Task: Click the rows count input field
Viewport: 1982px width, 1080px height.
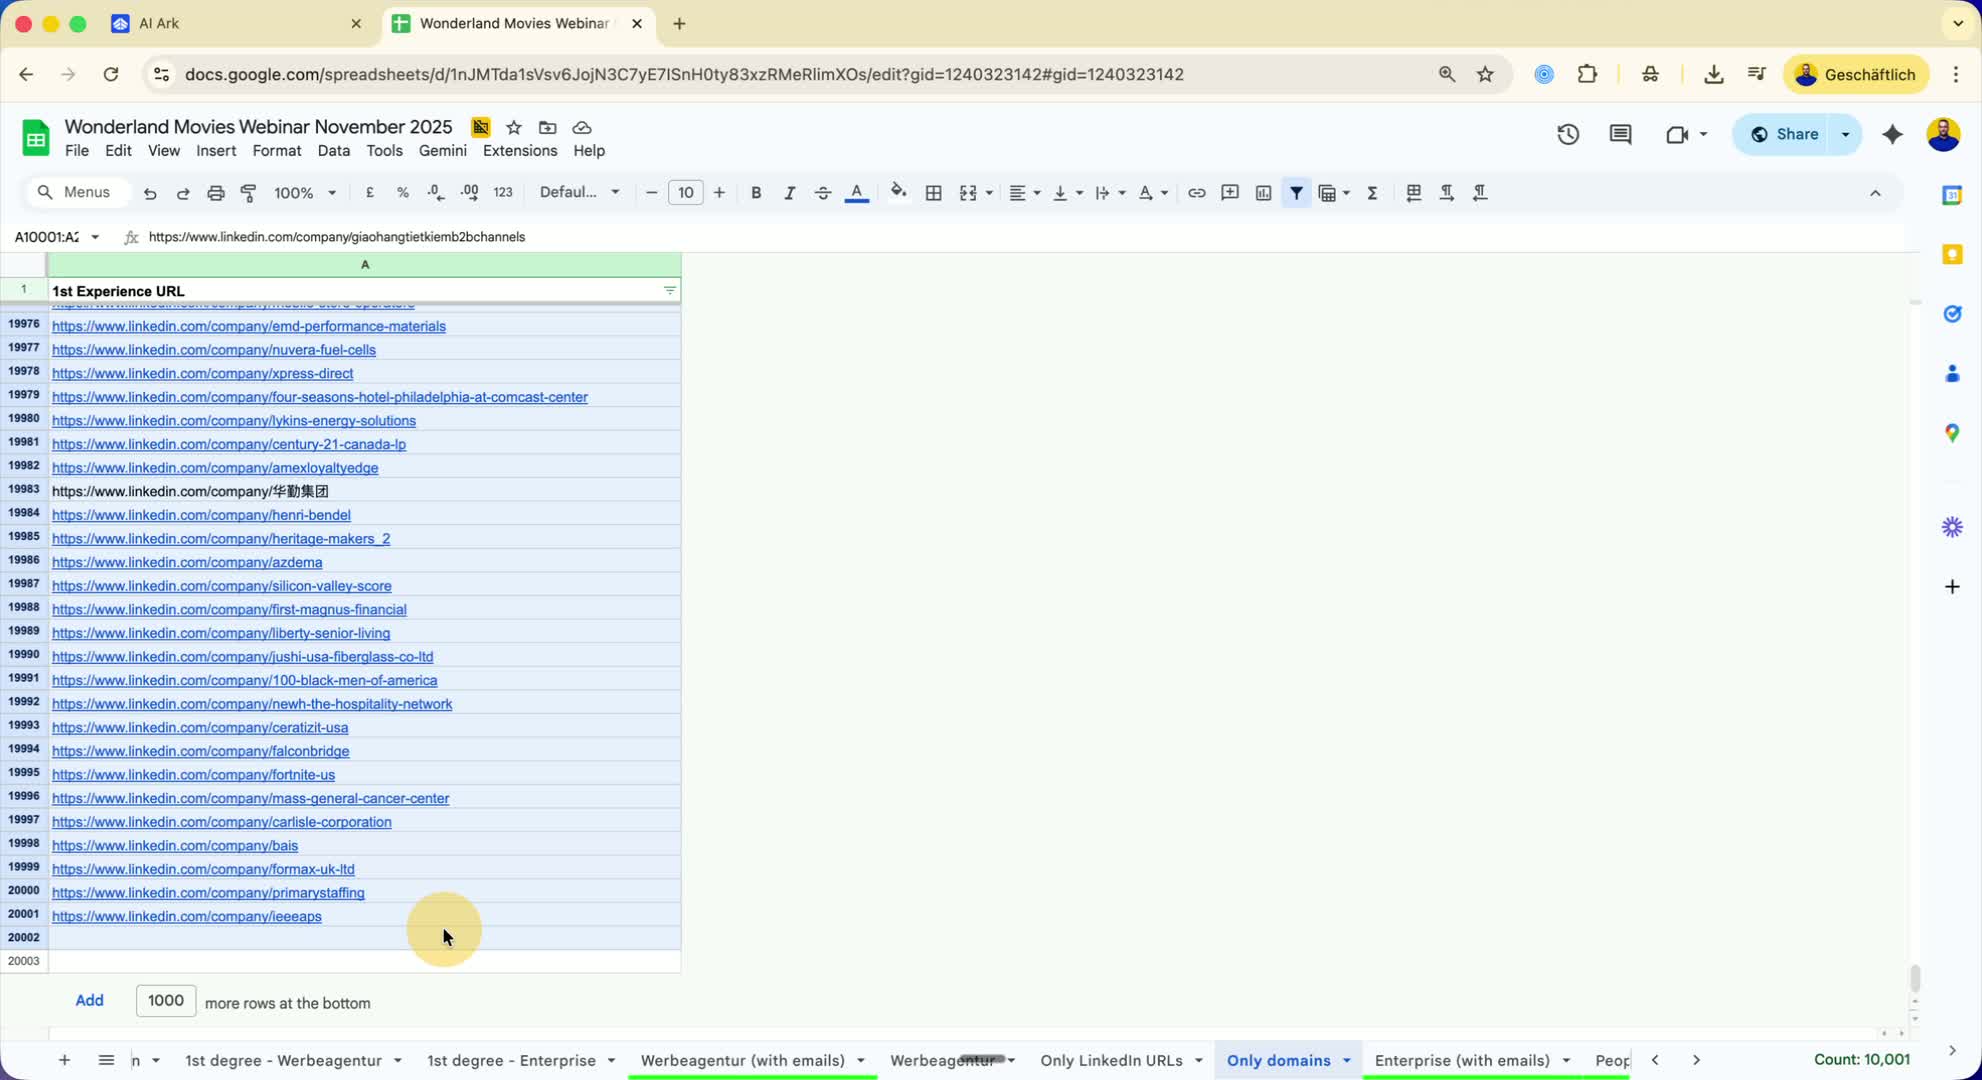Action: coord(166,1001)
